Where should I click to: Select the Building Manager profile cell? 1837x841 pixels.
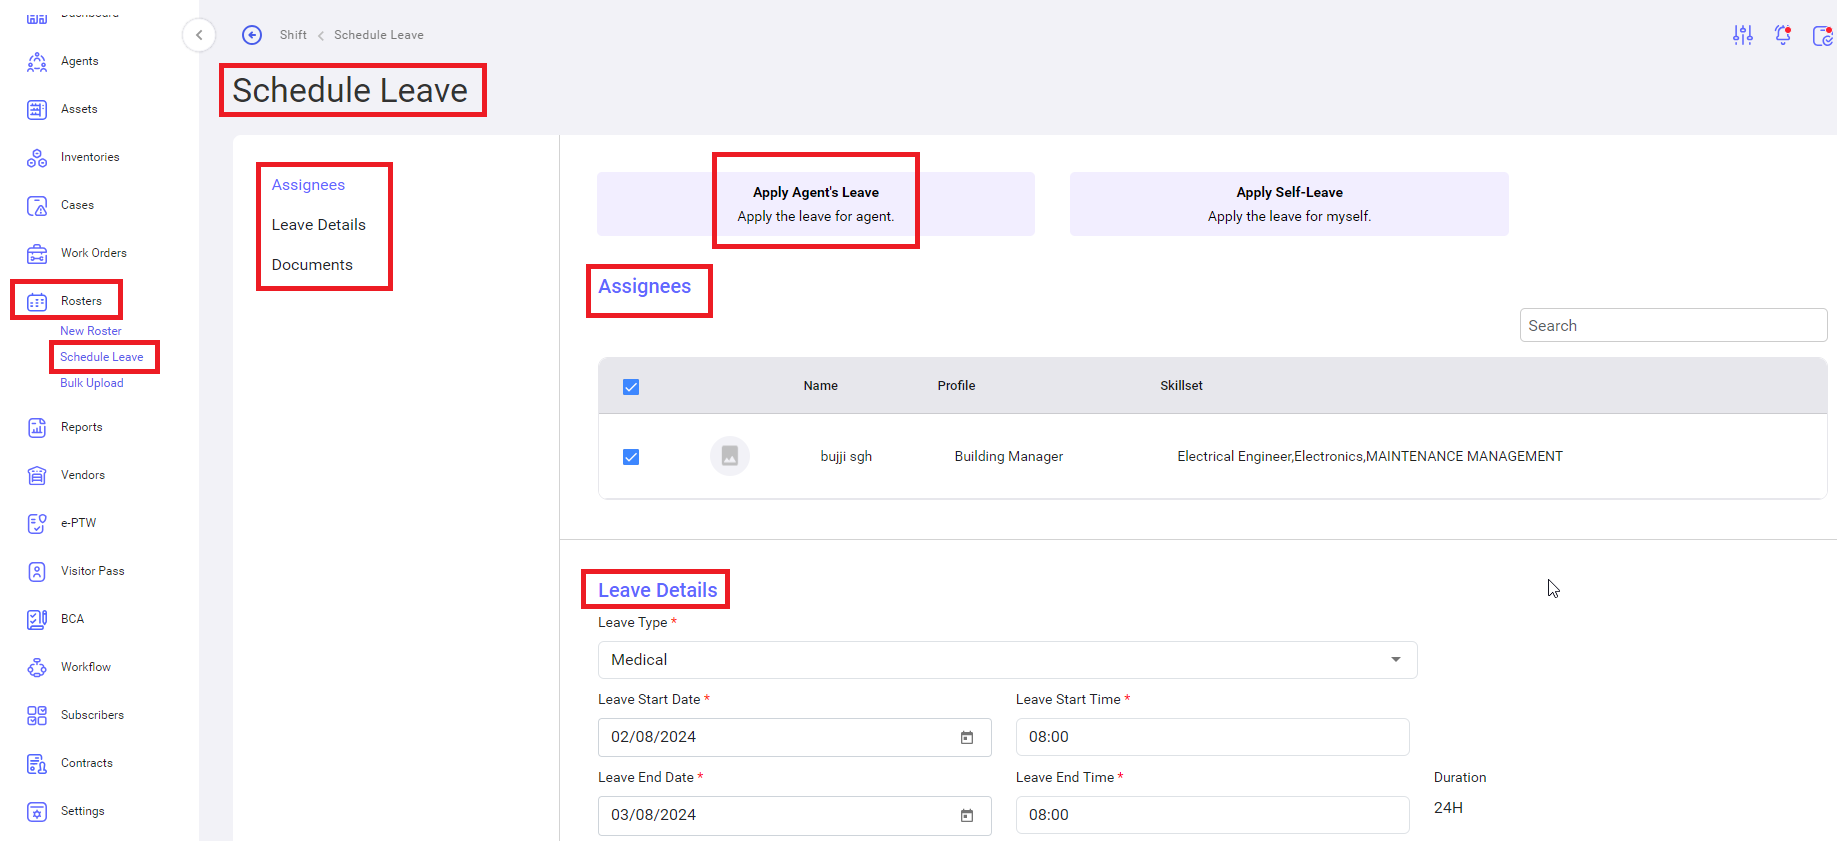pyautogui.click(x=1008, y=457)
